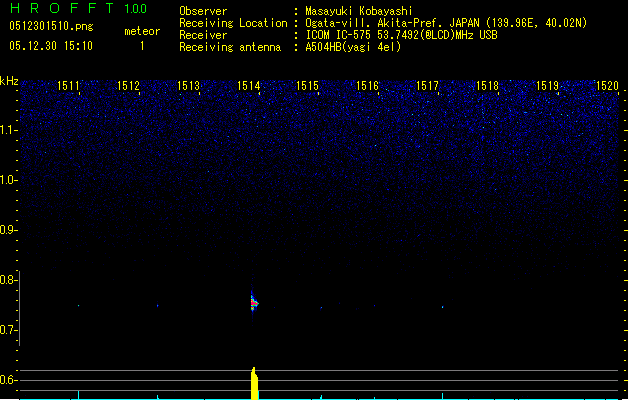Screen dimensions: 629x400
Task: Click the 1520 time label
Action: 607,87
